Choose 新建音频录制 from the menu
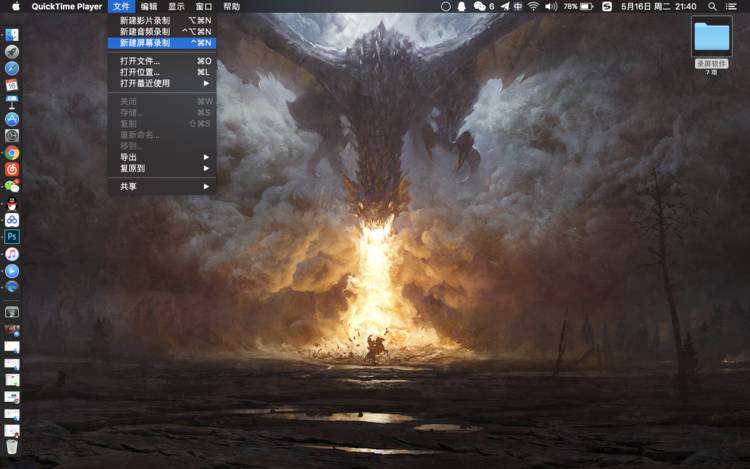Image resolution: width=750 pixels, height=469 pixels. (x=162, y=32)
